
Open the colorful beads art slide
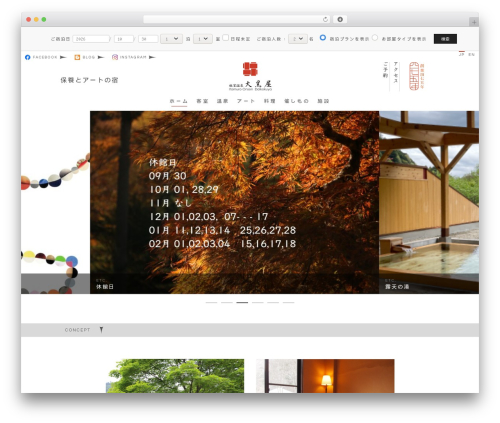pos(55,202)
